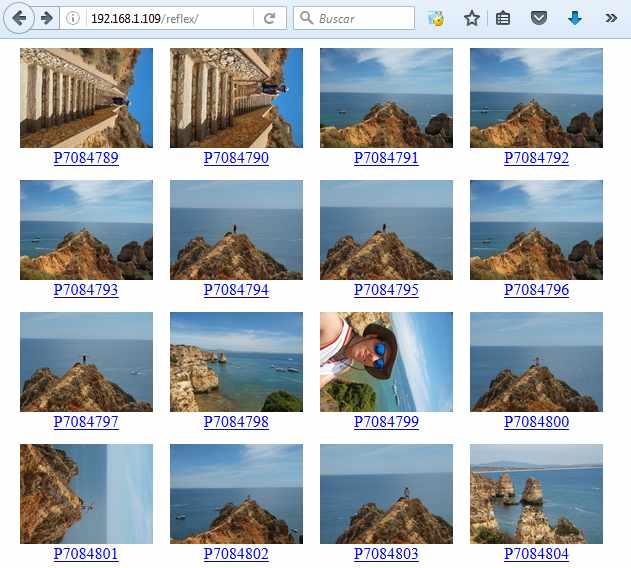Expand the toolbar overflow chevrons
The width and height of the screenshot is (631, 568).
(611, 18)
